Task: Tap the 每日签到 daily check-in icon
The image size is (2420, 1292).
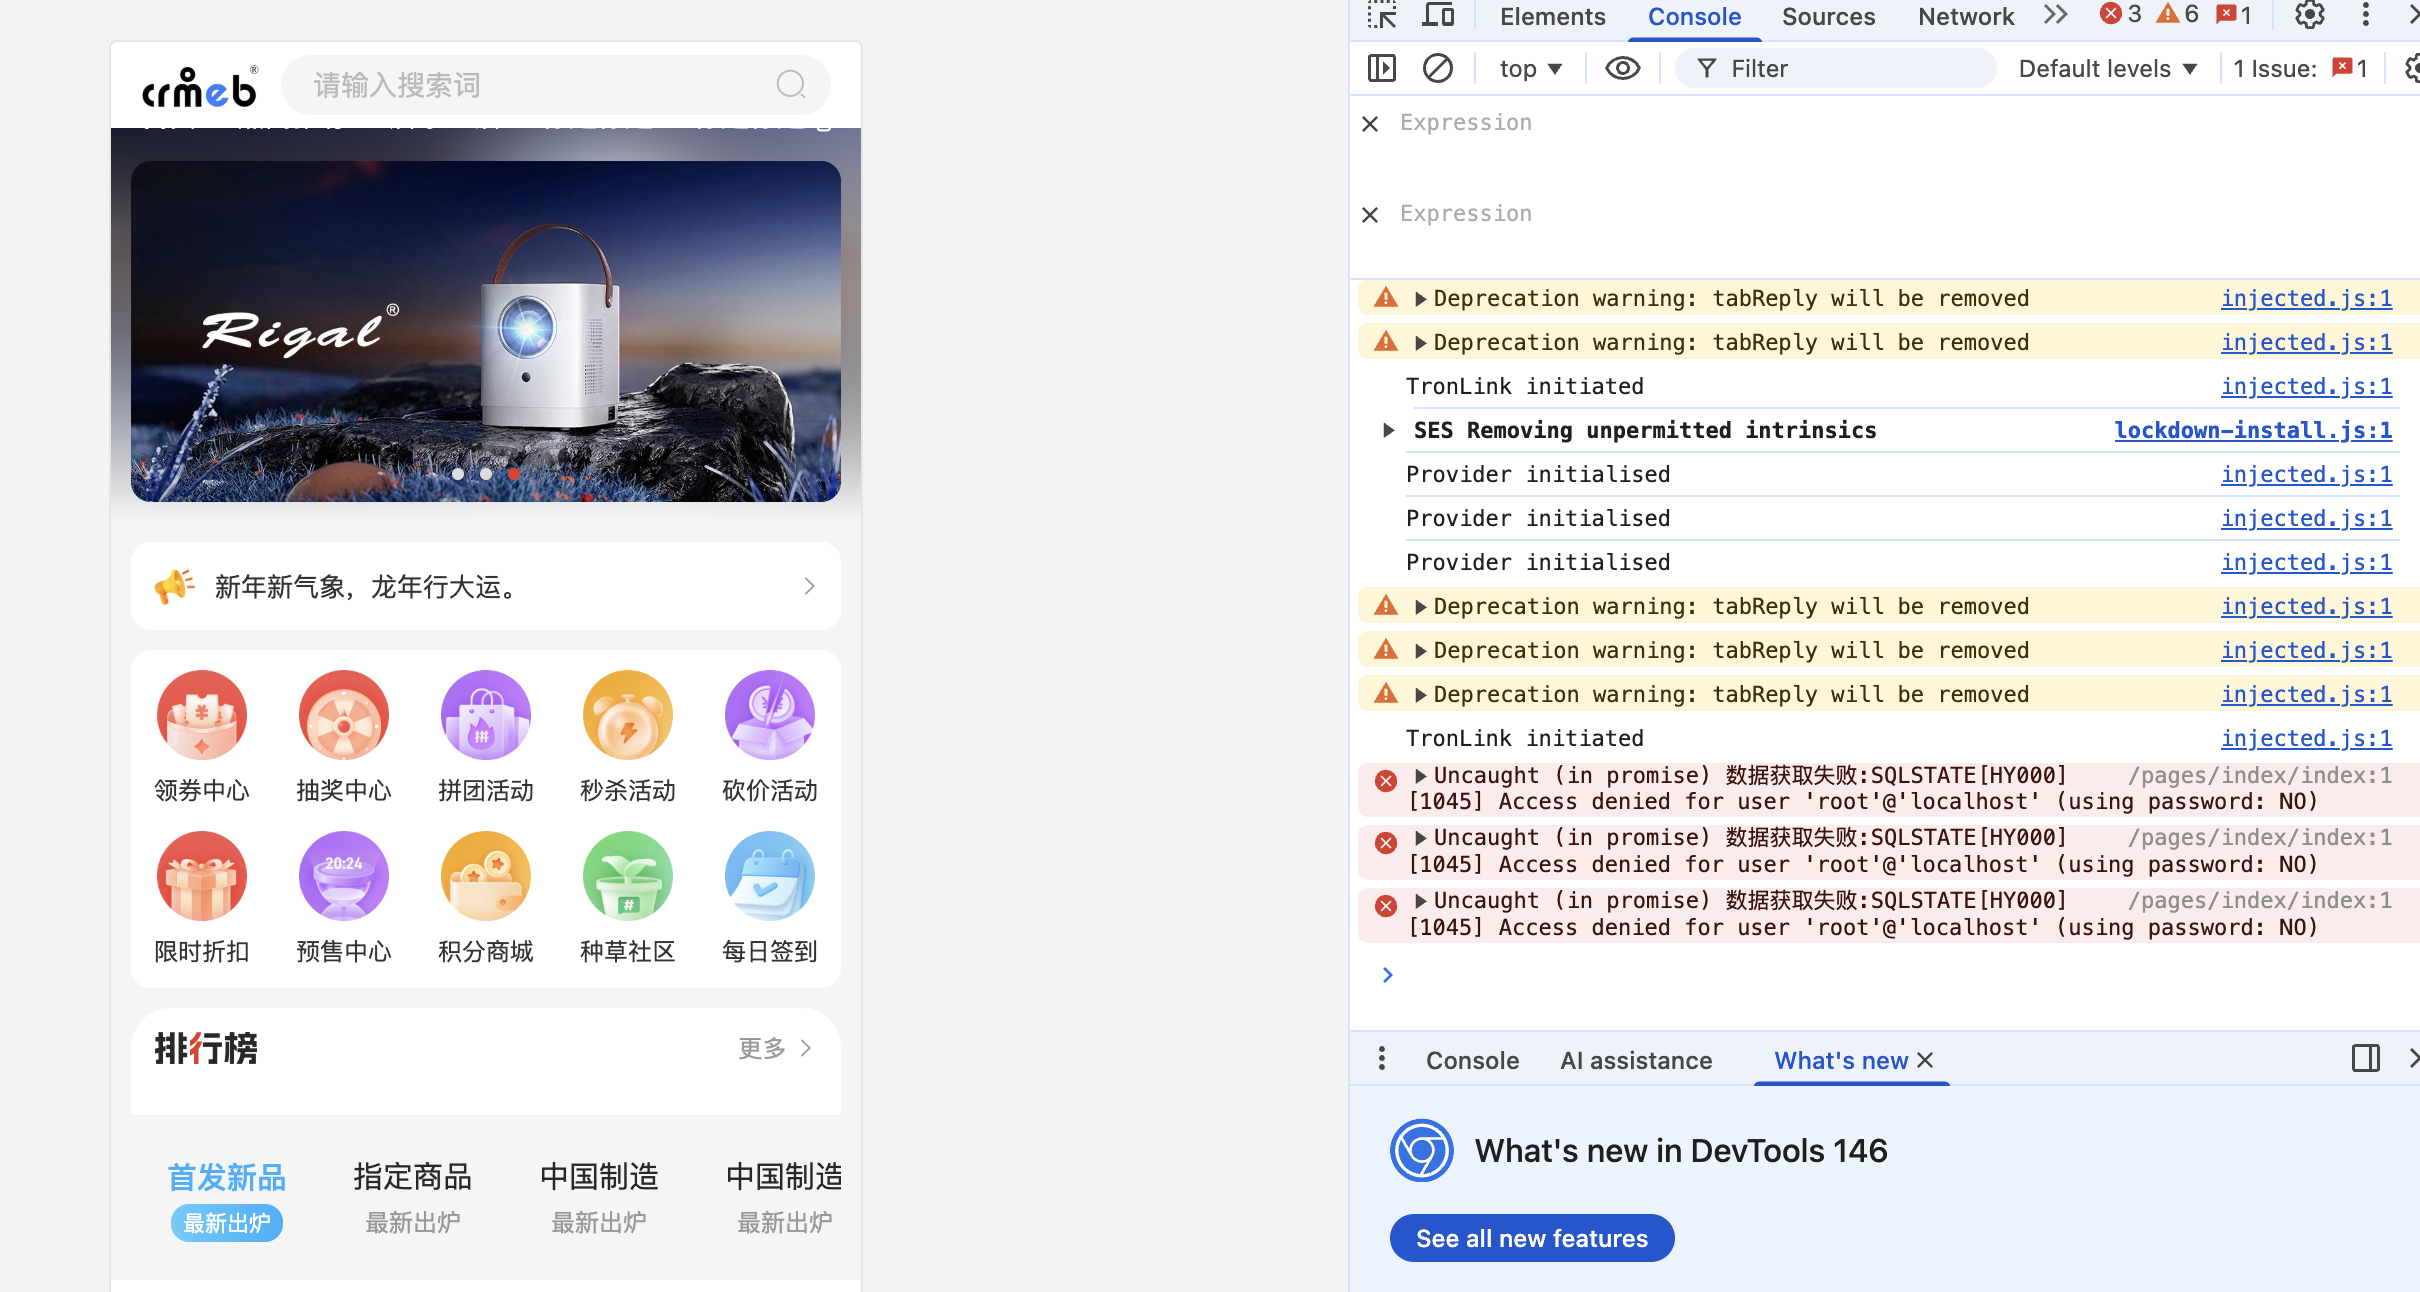Action: pos(770,876)
